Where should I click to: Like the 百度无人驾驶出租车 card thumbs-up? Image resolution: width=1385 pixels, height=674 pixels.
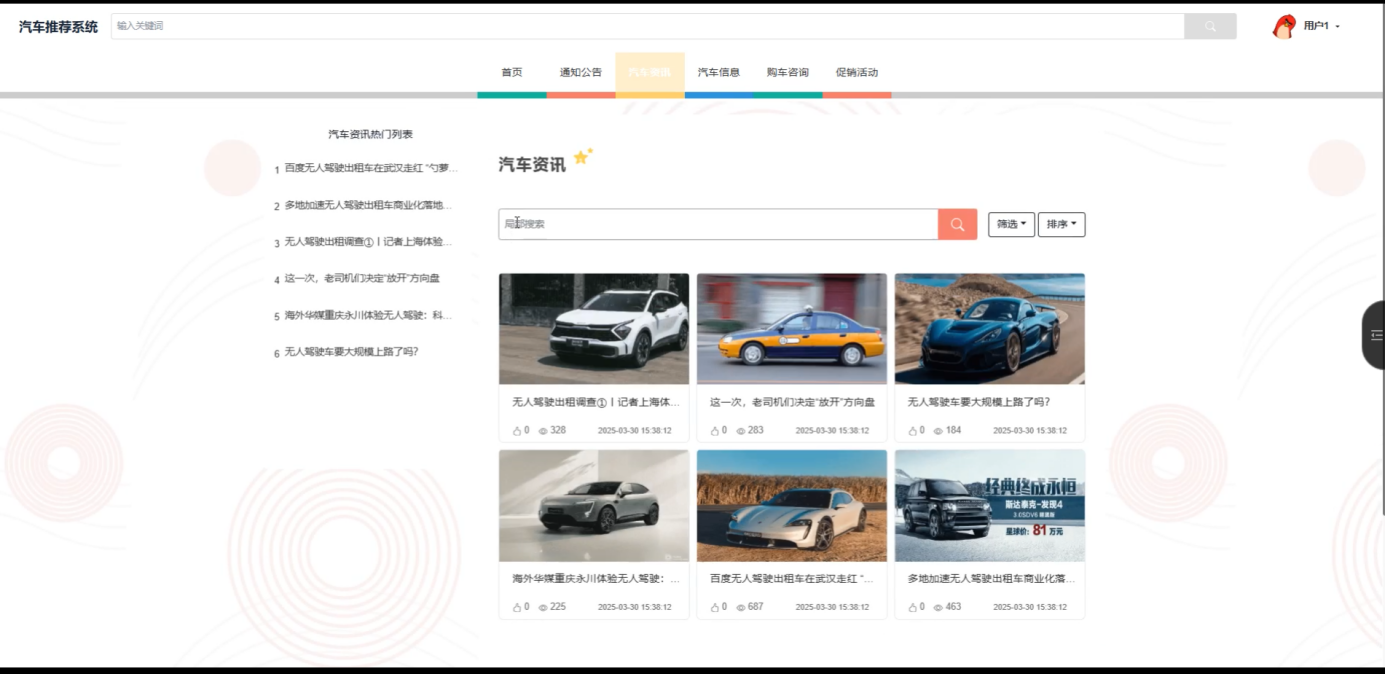pos(715,607)
